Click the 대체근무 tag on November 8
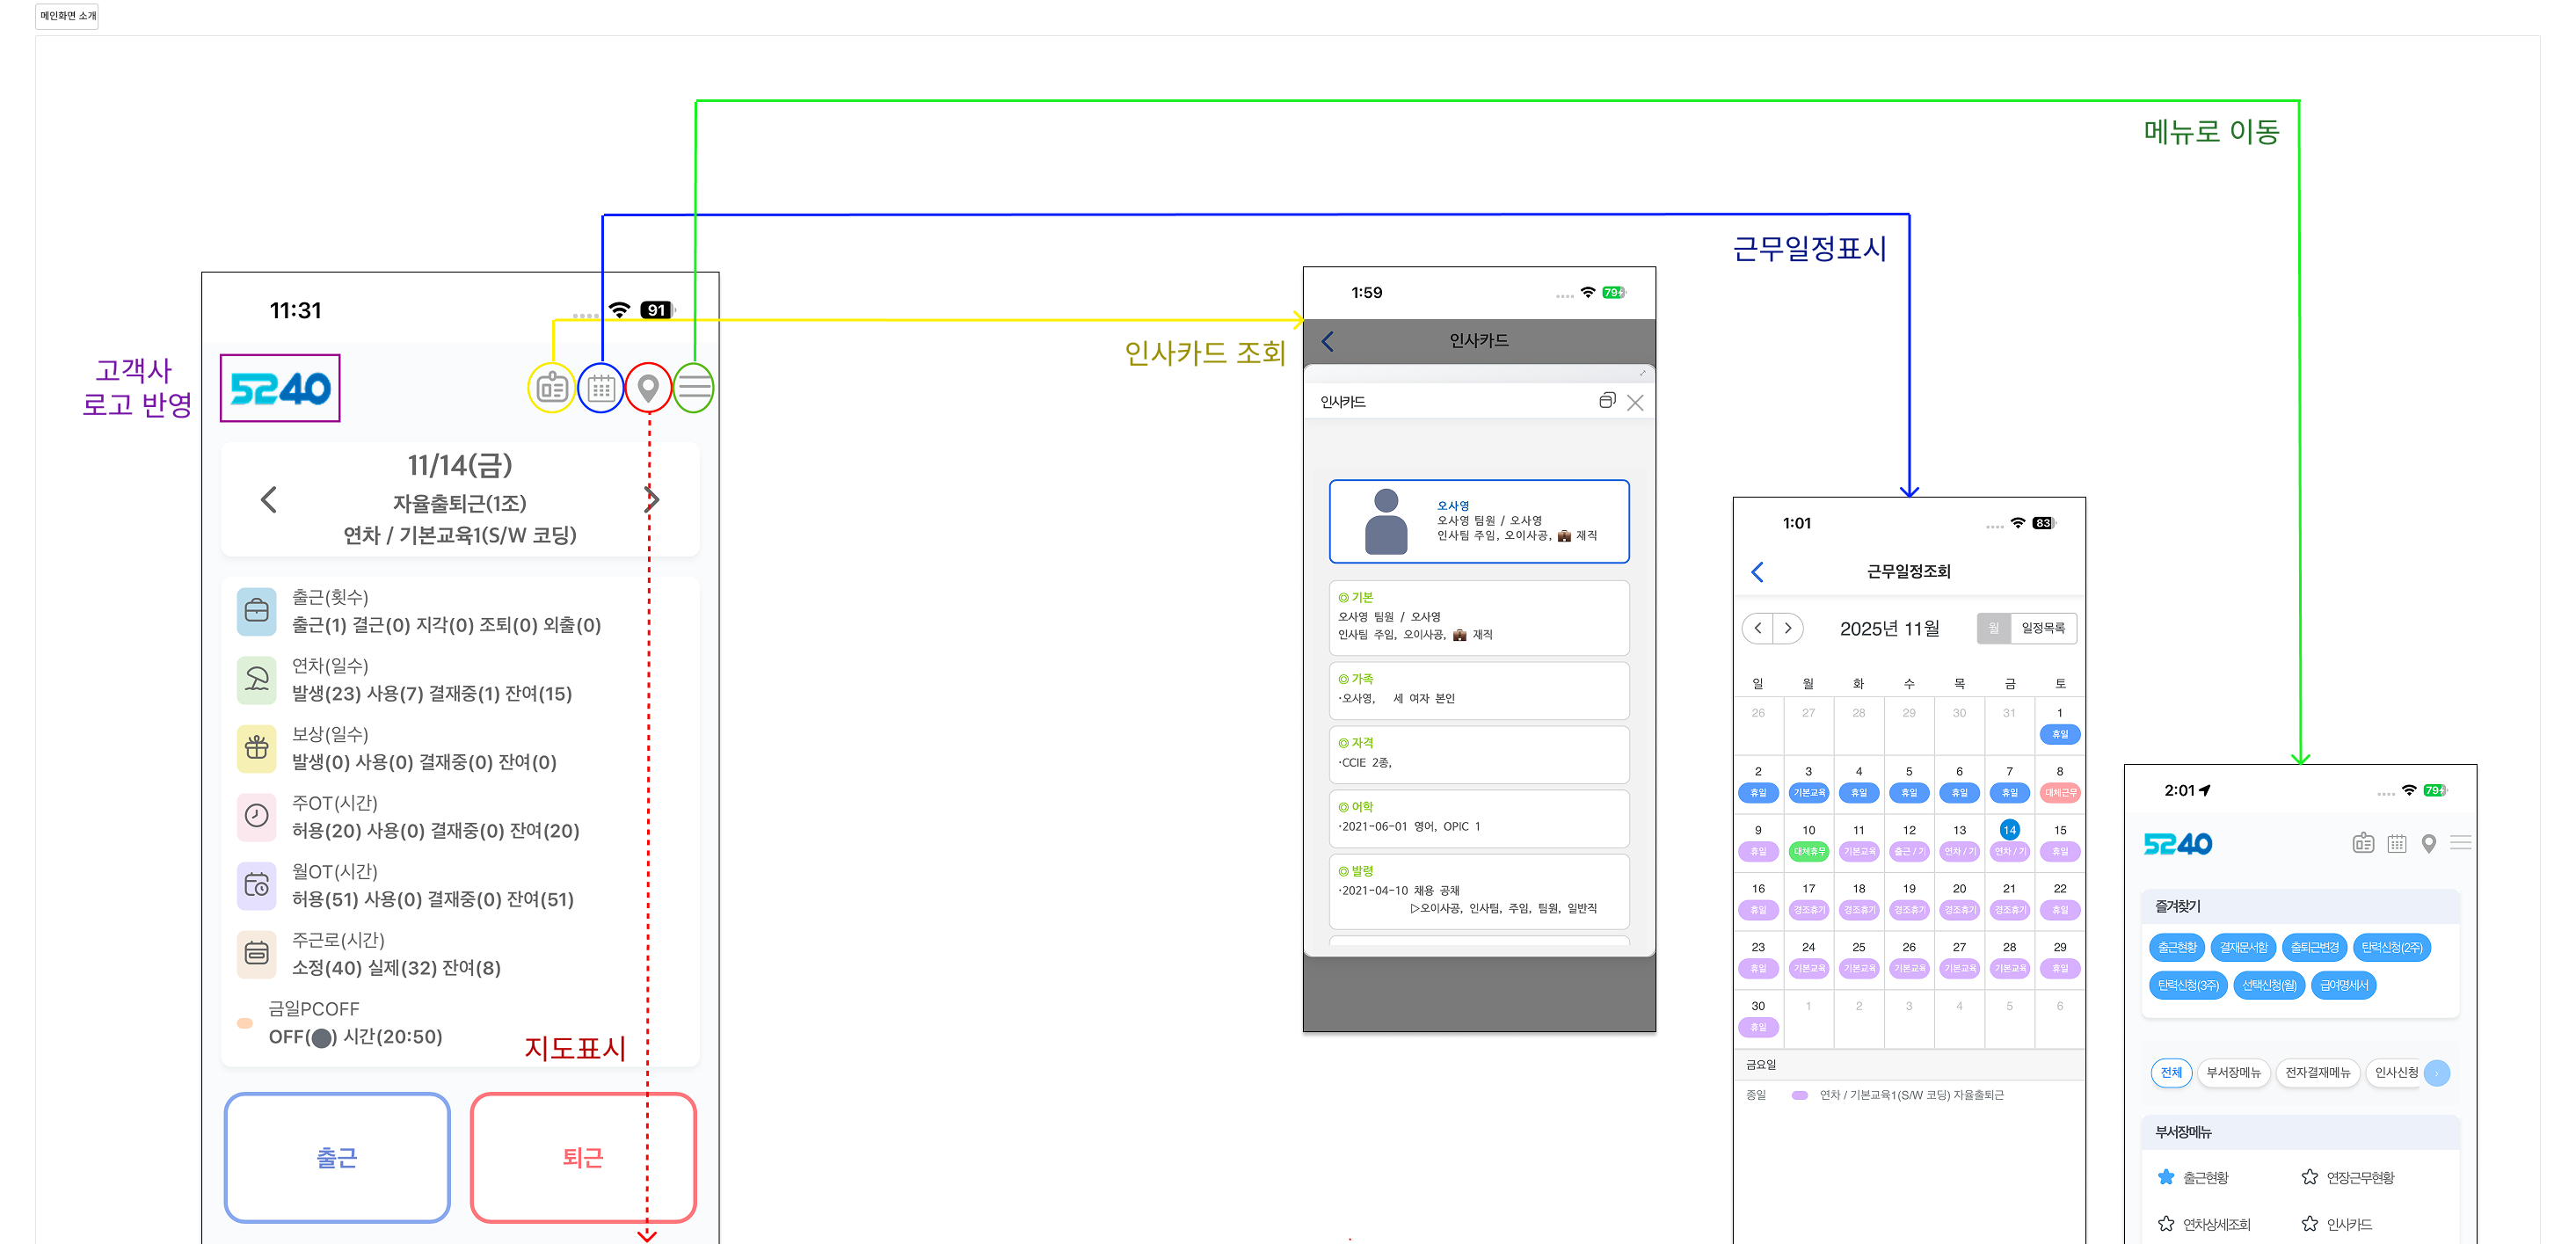The height and width of the screenshot is (1244, 2576). (x=2060, y=793)
